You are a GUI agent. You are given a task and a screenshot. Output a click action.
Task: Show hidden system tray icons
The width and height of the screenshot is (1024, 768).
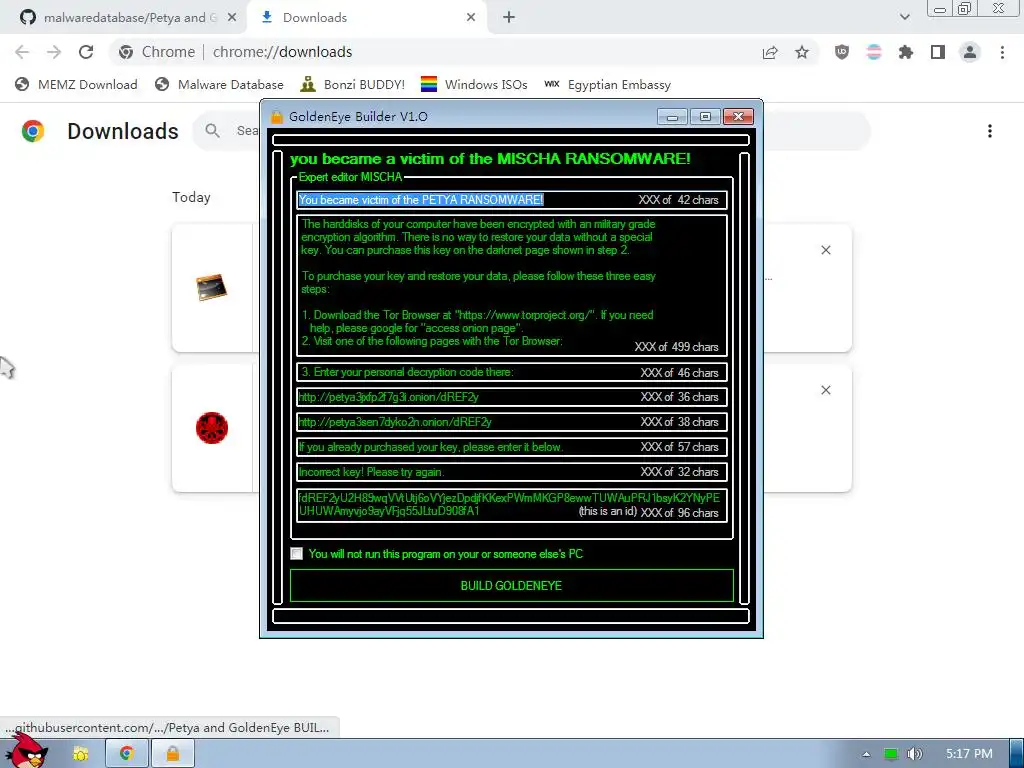click(866, 754)
